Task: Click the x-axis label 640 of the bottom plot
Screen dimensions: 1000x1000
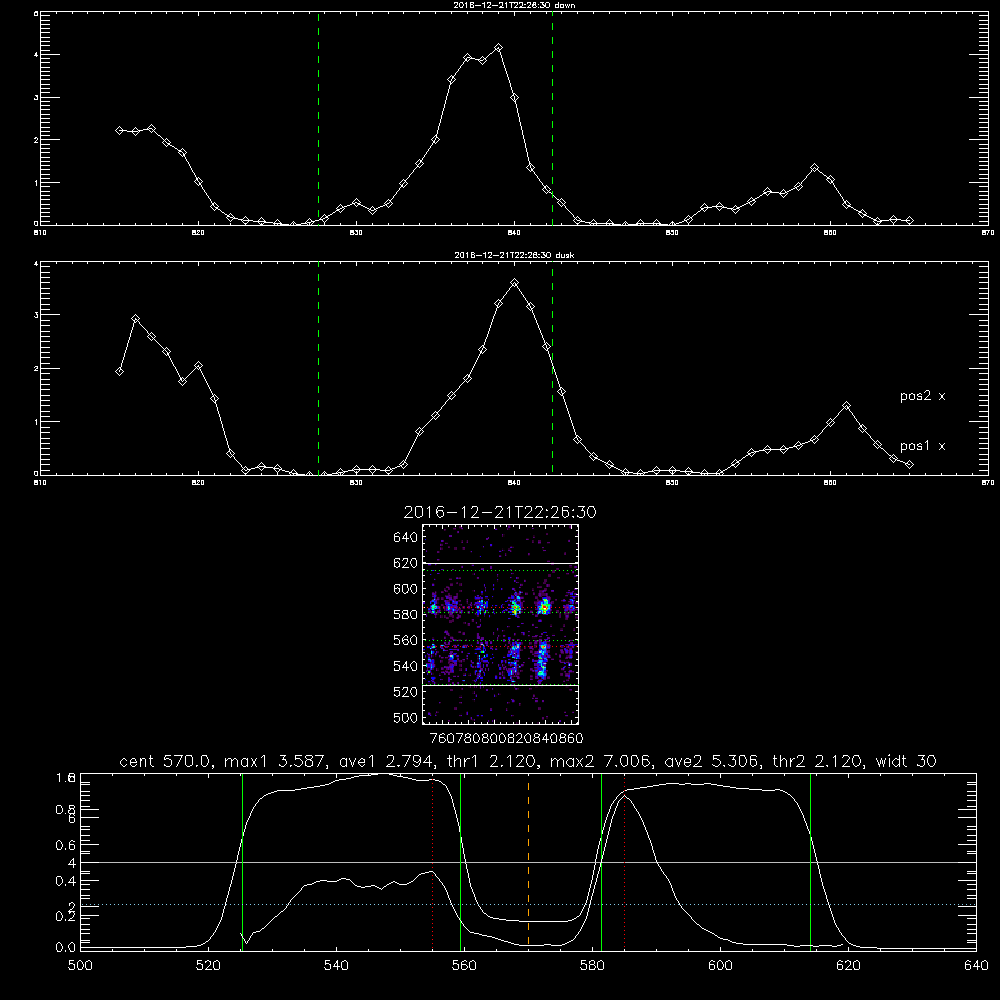Action: (x=976, y=966)
